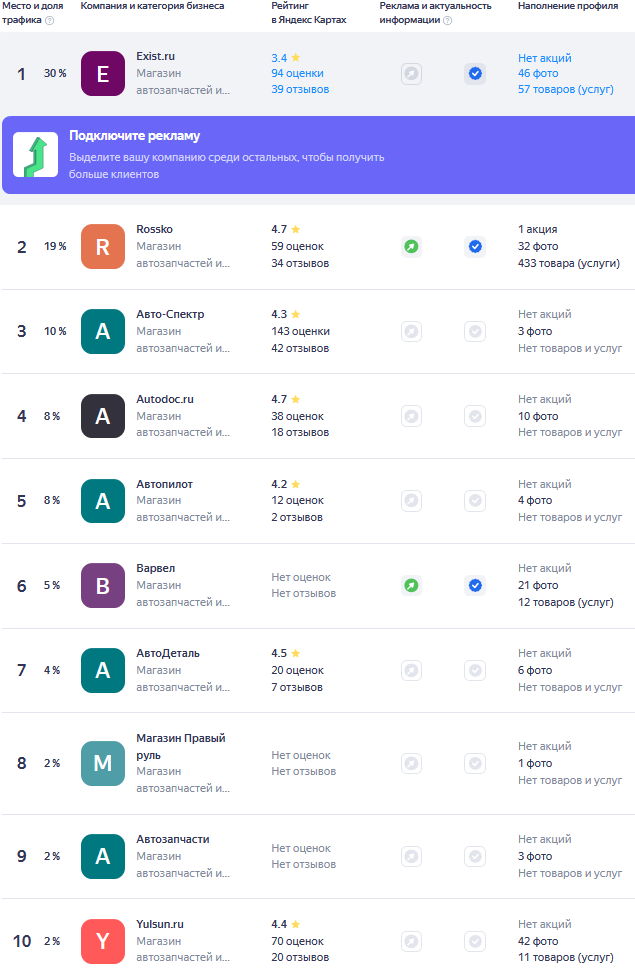
Task: Click the blue verified checkmark for Rossko
Action: [x=476, y=246]
